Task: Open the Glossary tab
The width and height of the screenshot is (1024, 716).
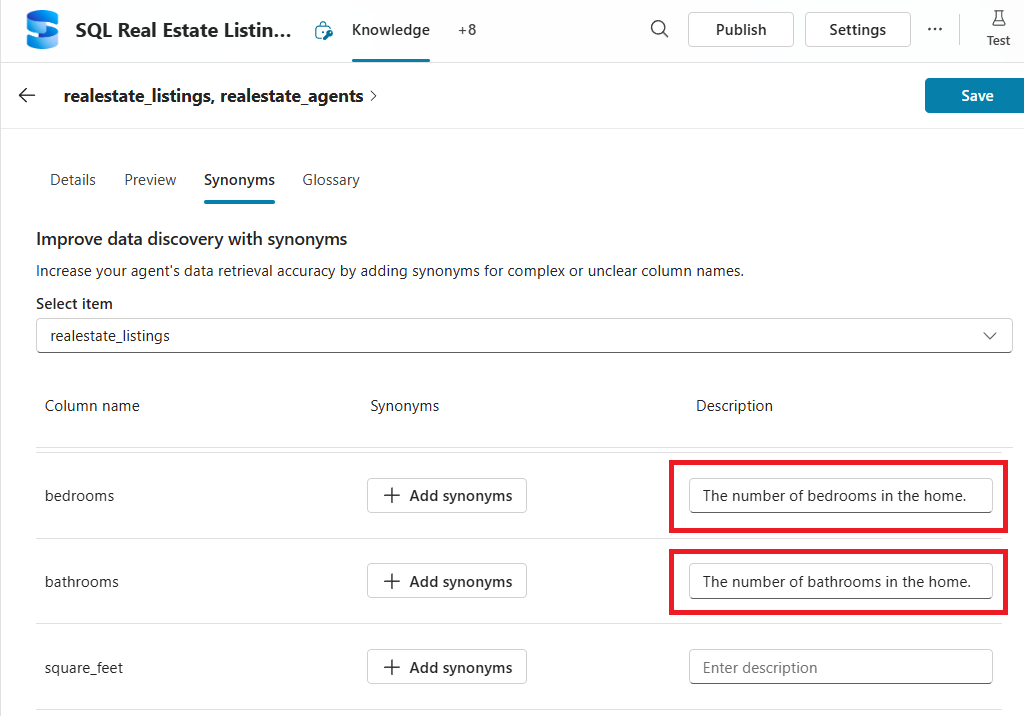Action: (x=331, y=180)
